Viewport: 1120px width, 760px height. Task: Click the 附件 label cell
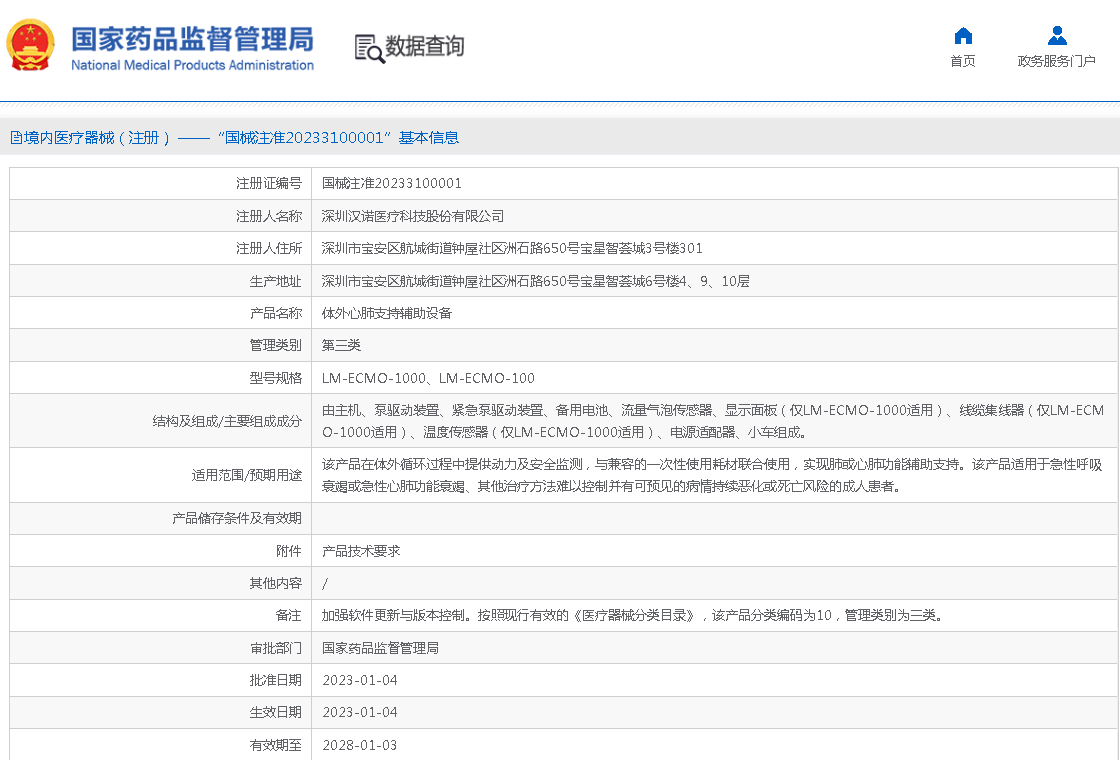161,551
